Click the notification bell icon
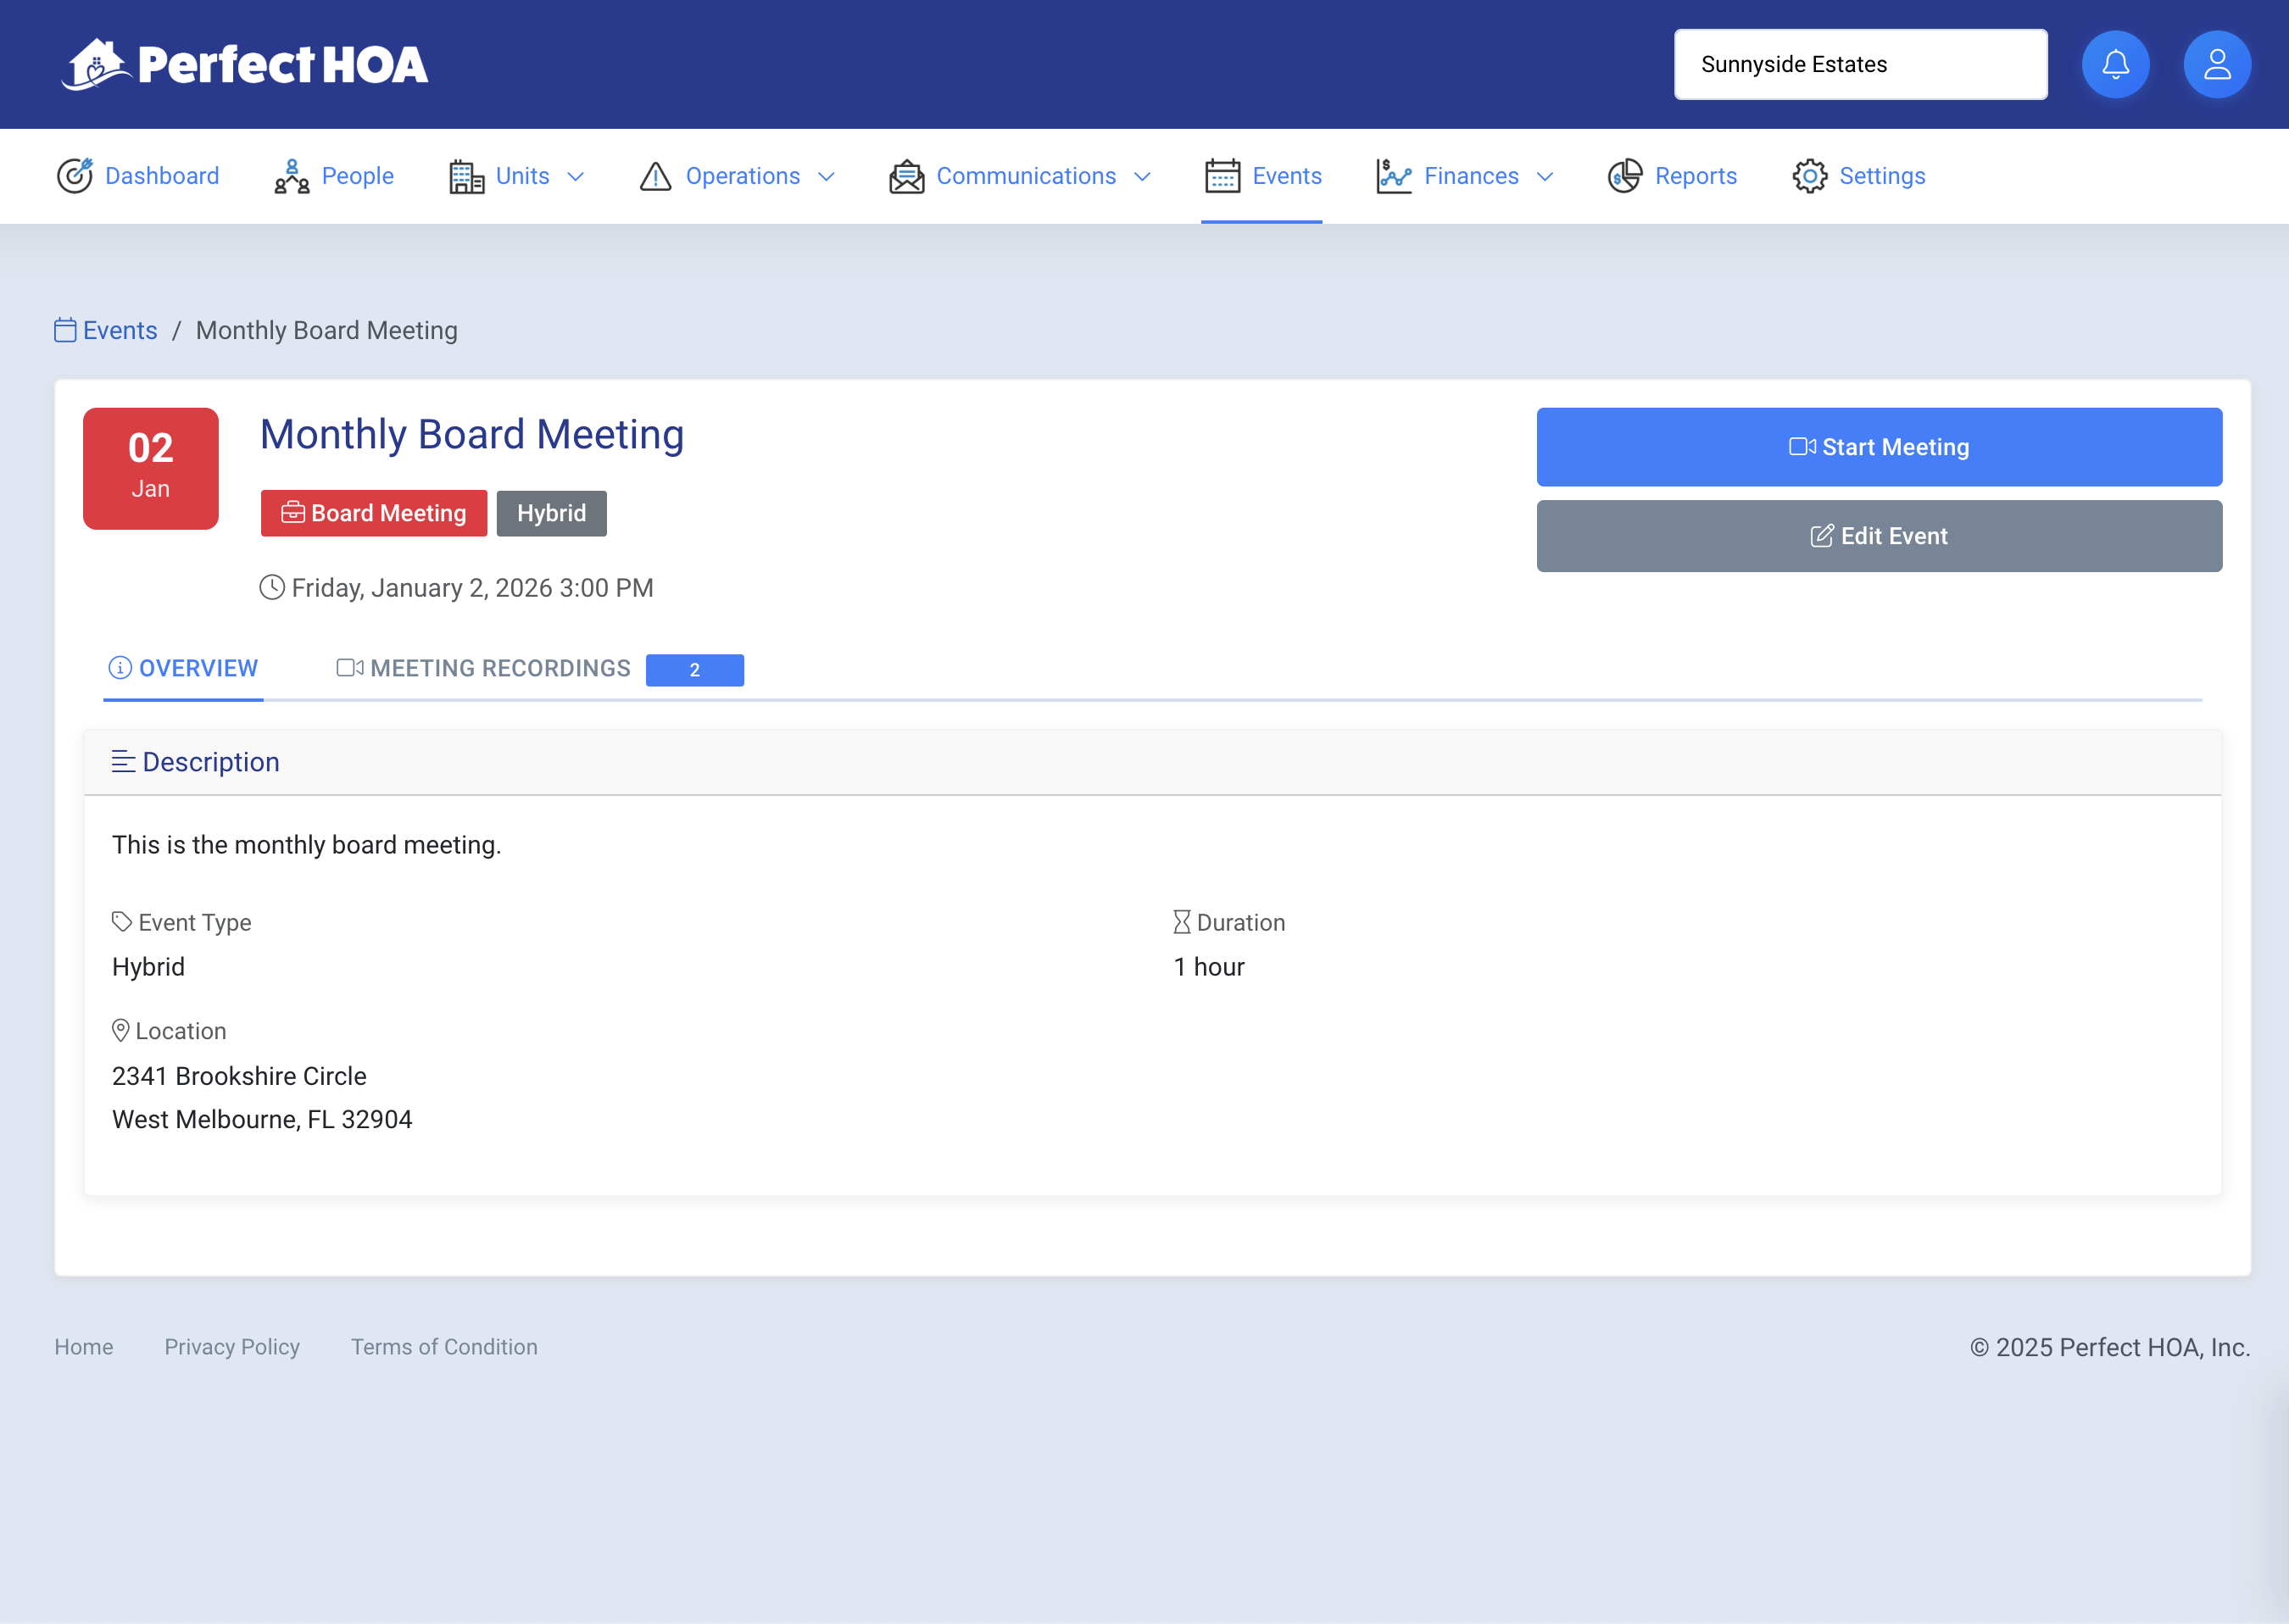Viewport: 2289px width, 1624px height. [2115, 65]
